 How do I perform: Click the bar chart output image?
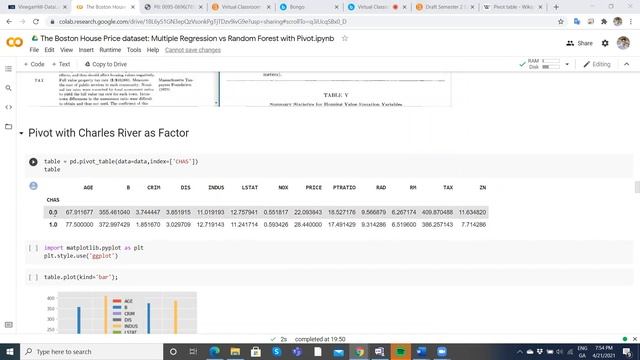click(x=121, y=313)
